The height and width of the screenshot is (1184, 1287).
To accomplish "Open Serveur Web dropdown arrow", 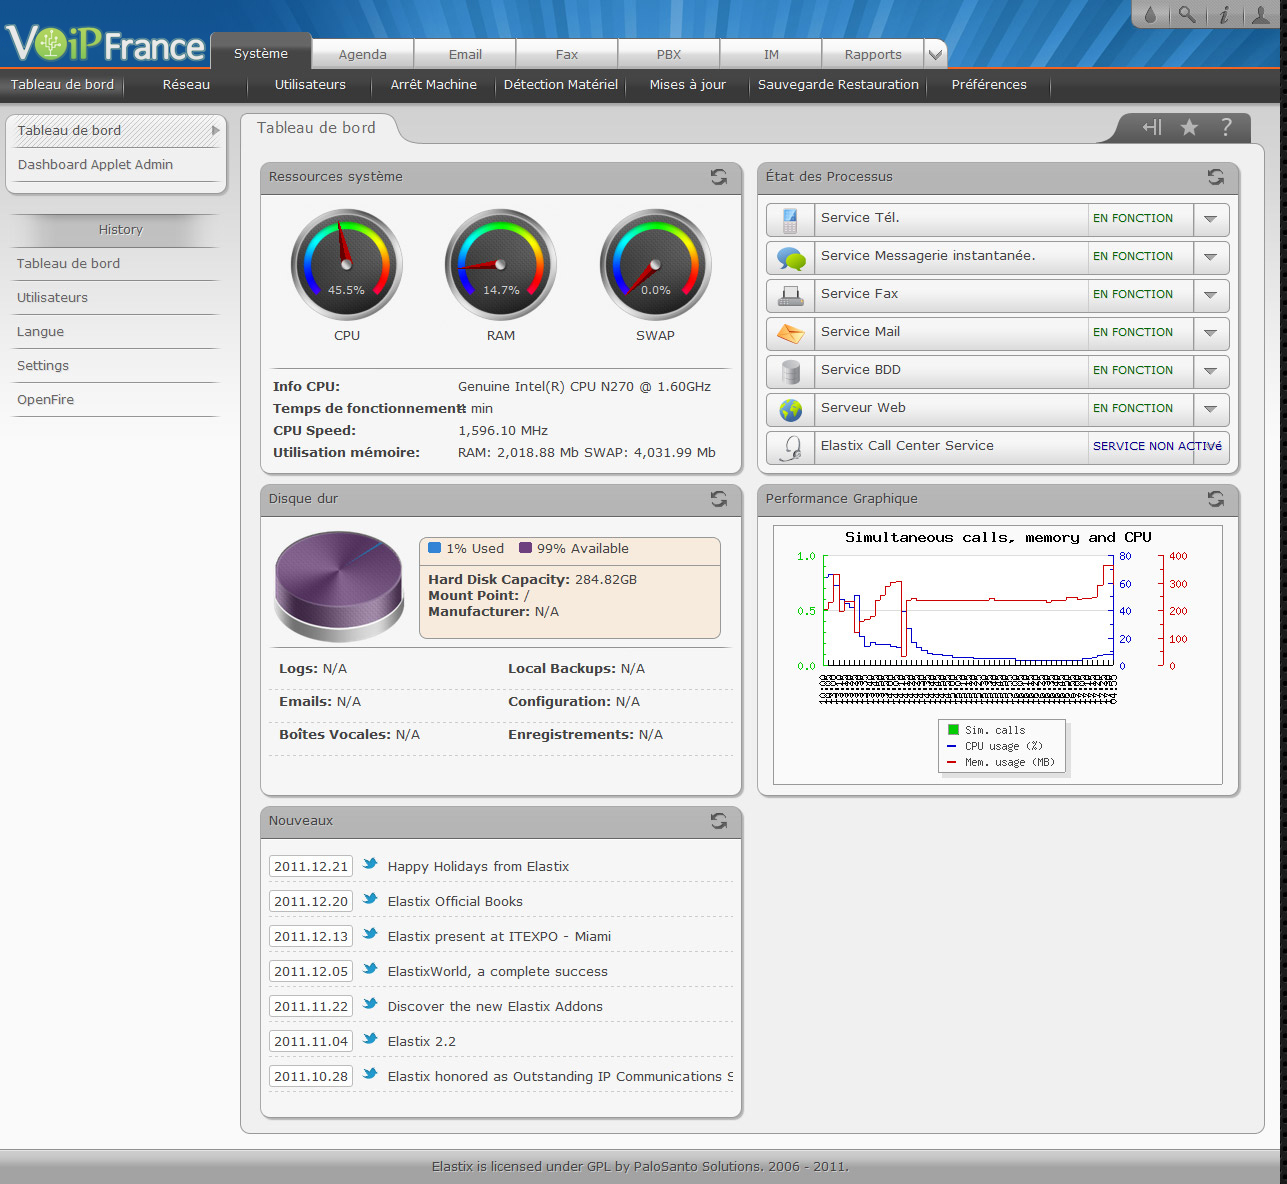I will tap(1210, 409).
